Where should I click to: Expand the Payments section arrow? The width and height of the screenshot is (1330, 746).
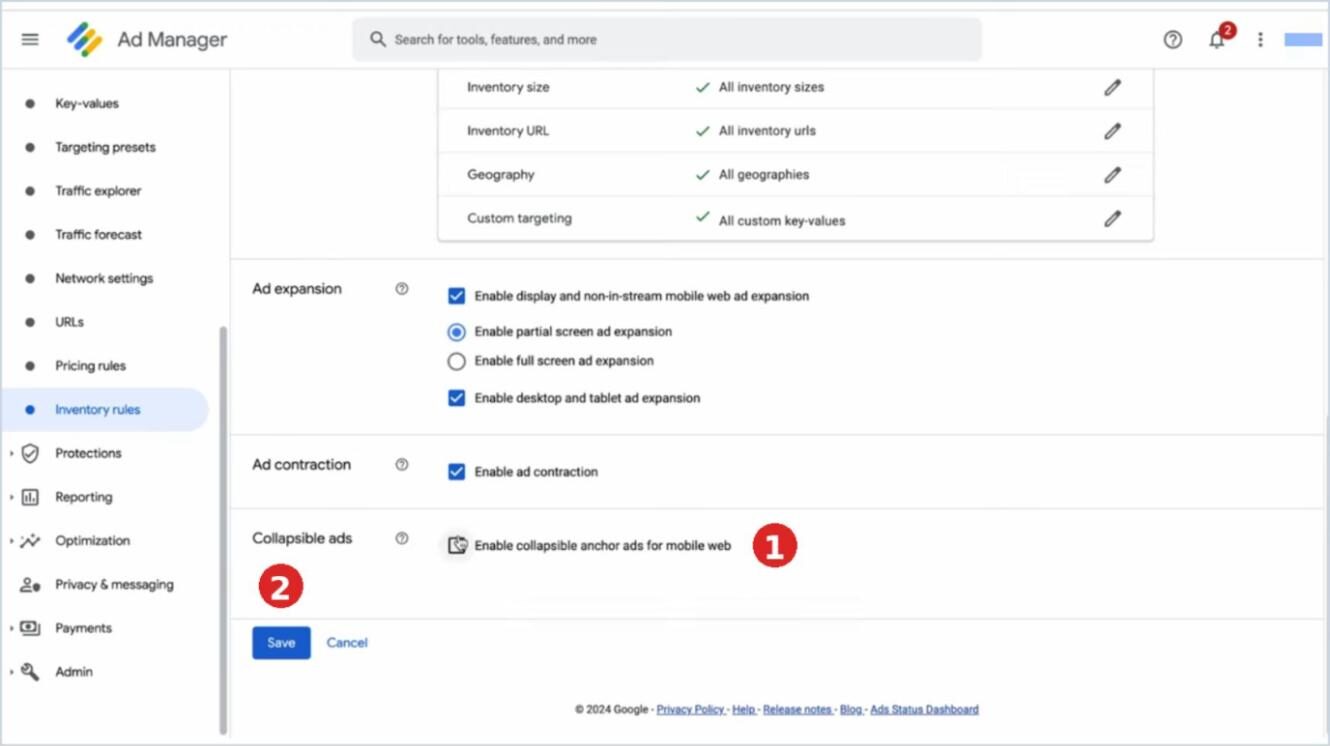tap(12, 628)
